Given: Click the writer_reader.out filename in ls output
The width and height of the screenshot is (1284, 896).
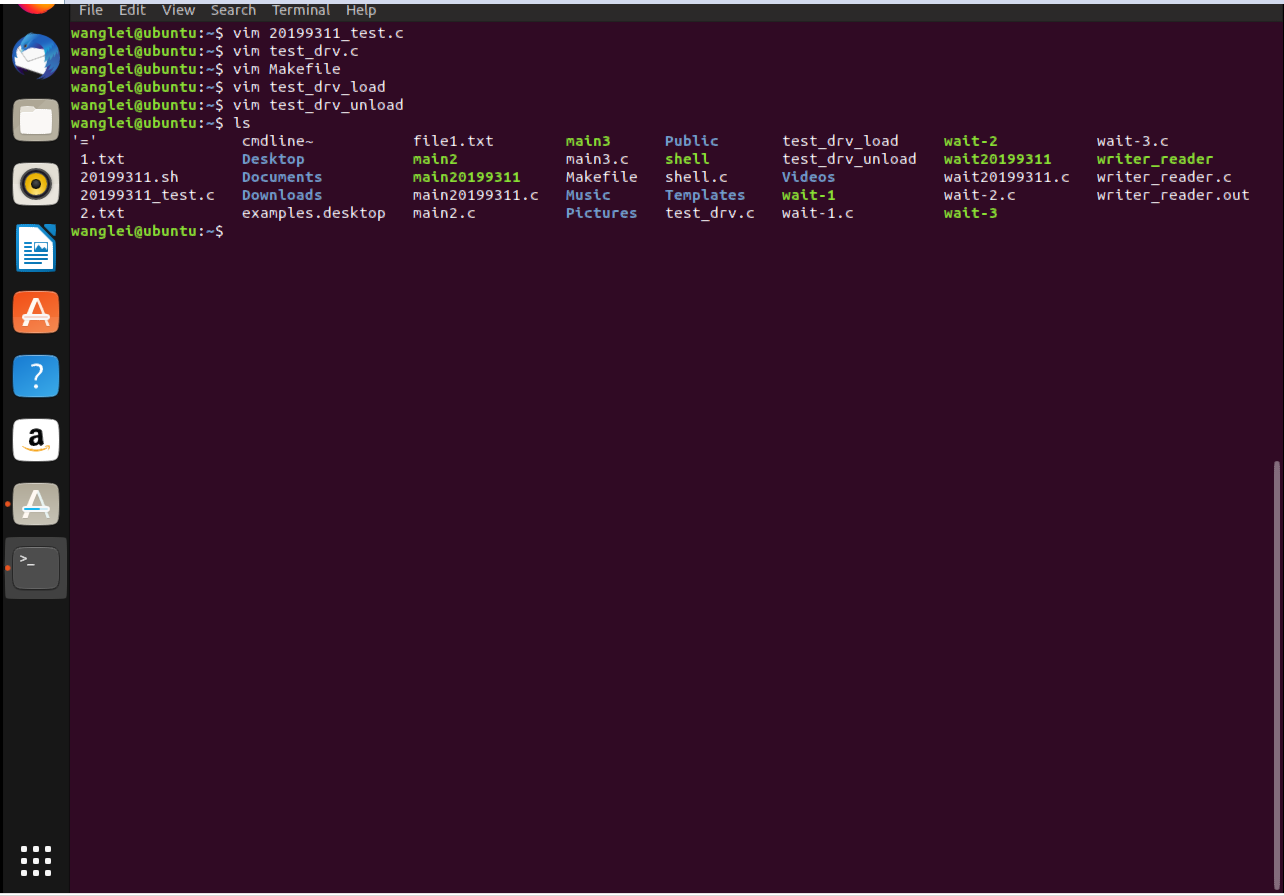Looking at the screenshot, I should (x=1172, y=195).
